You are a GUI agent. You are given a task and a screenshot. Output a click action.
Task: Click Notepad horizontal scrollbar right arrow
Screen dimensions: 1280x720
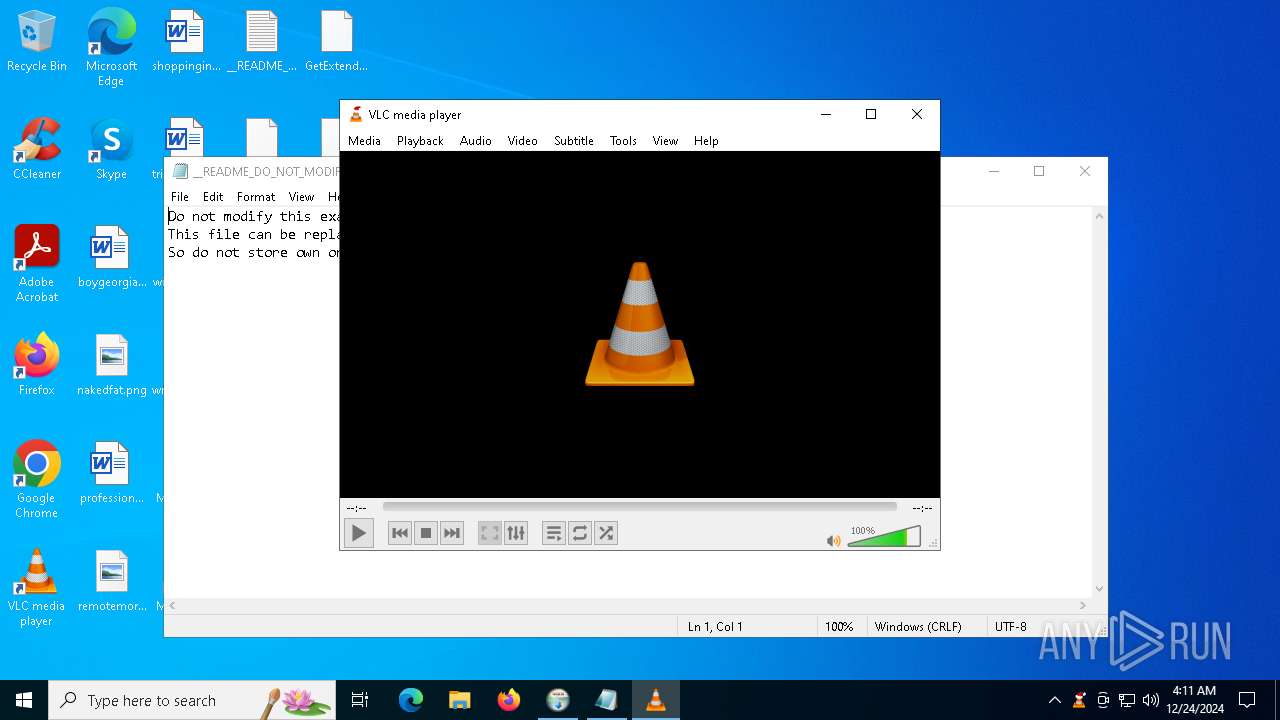tap(1082, 605)
